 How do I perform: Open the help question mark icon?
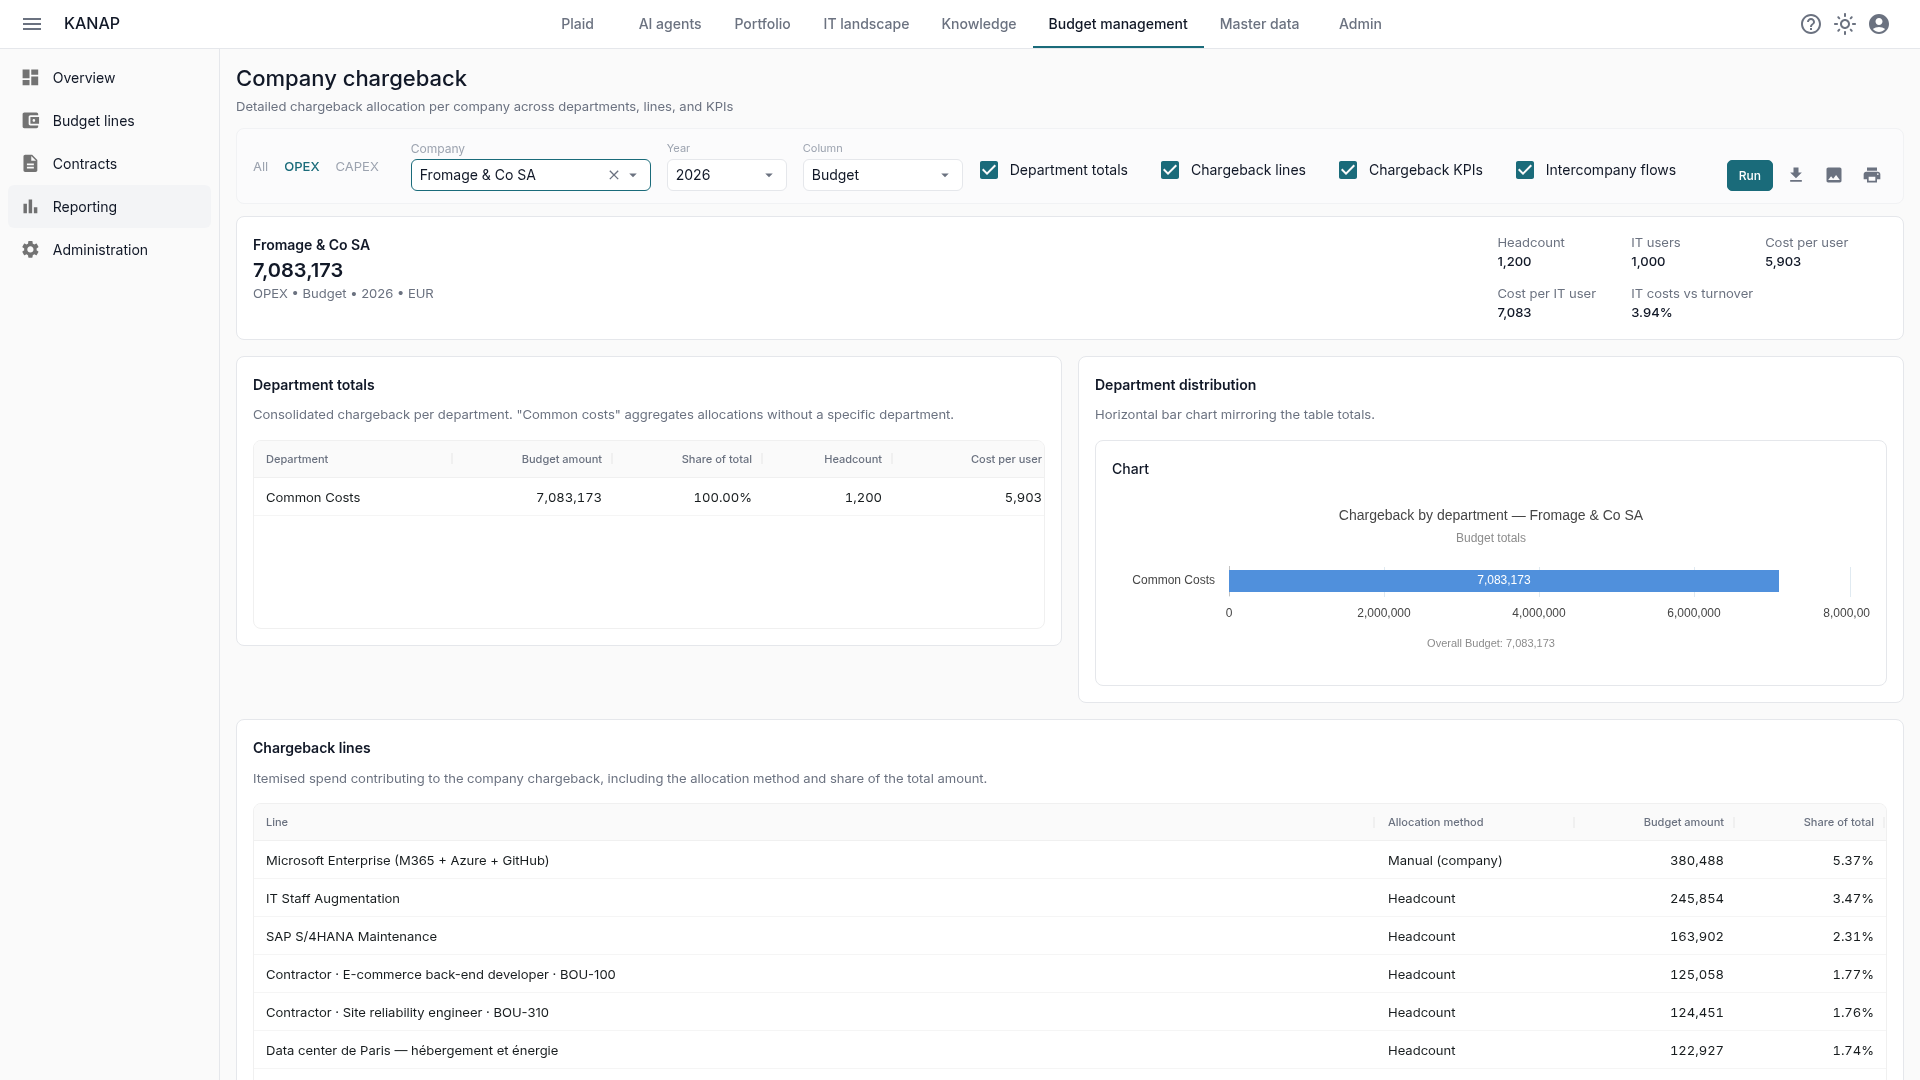(x=1811, y=24)
